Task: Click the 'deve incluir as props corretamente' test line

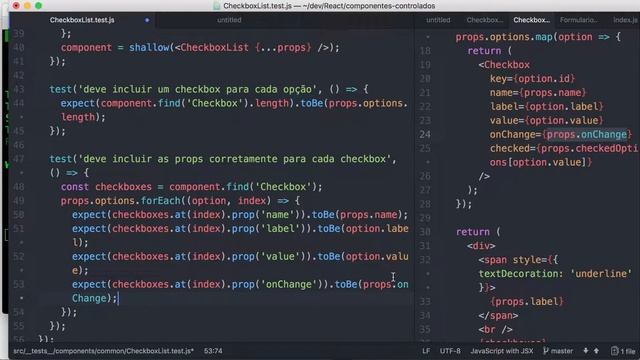Action: 223,159
